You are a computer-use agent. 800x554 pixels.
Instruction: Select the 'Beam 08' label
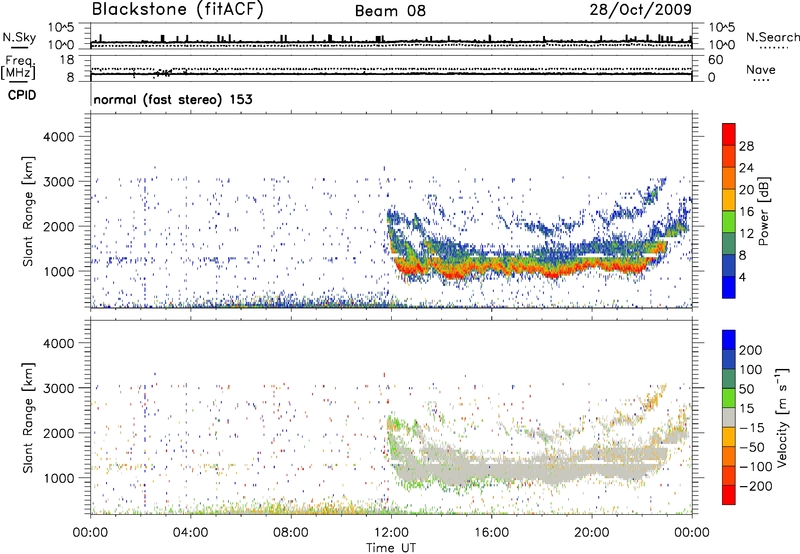(390, 11)
